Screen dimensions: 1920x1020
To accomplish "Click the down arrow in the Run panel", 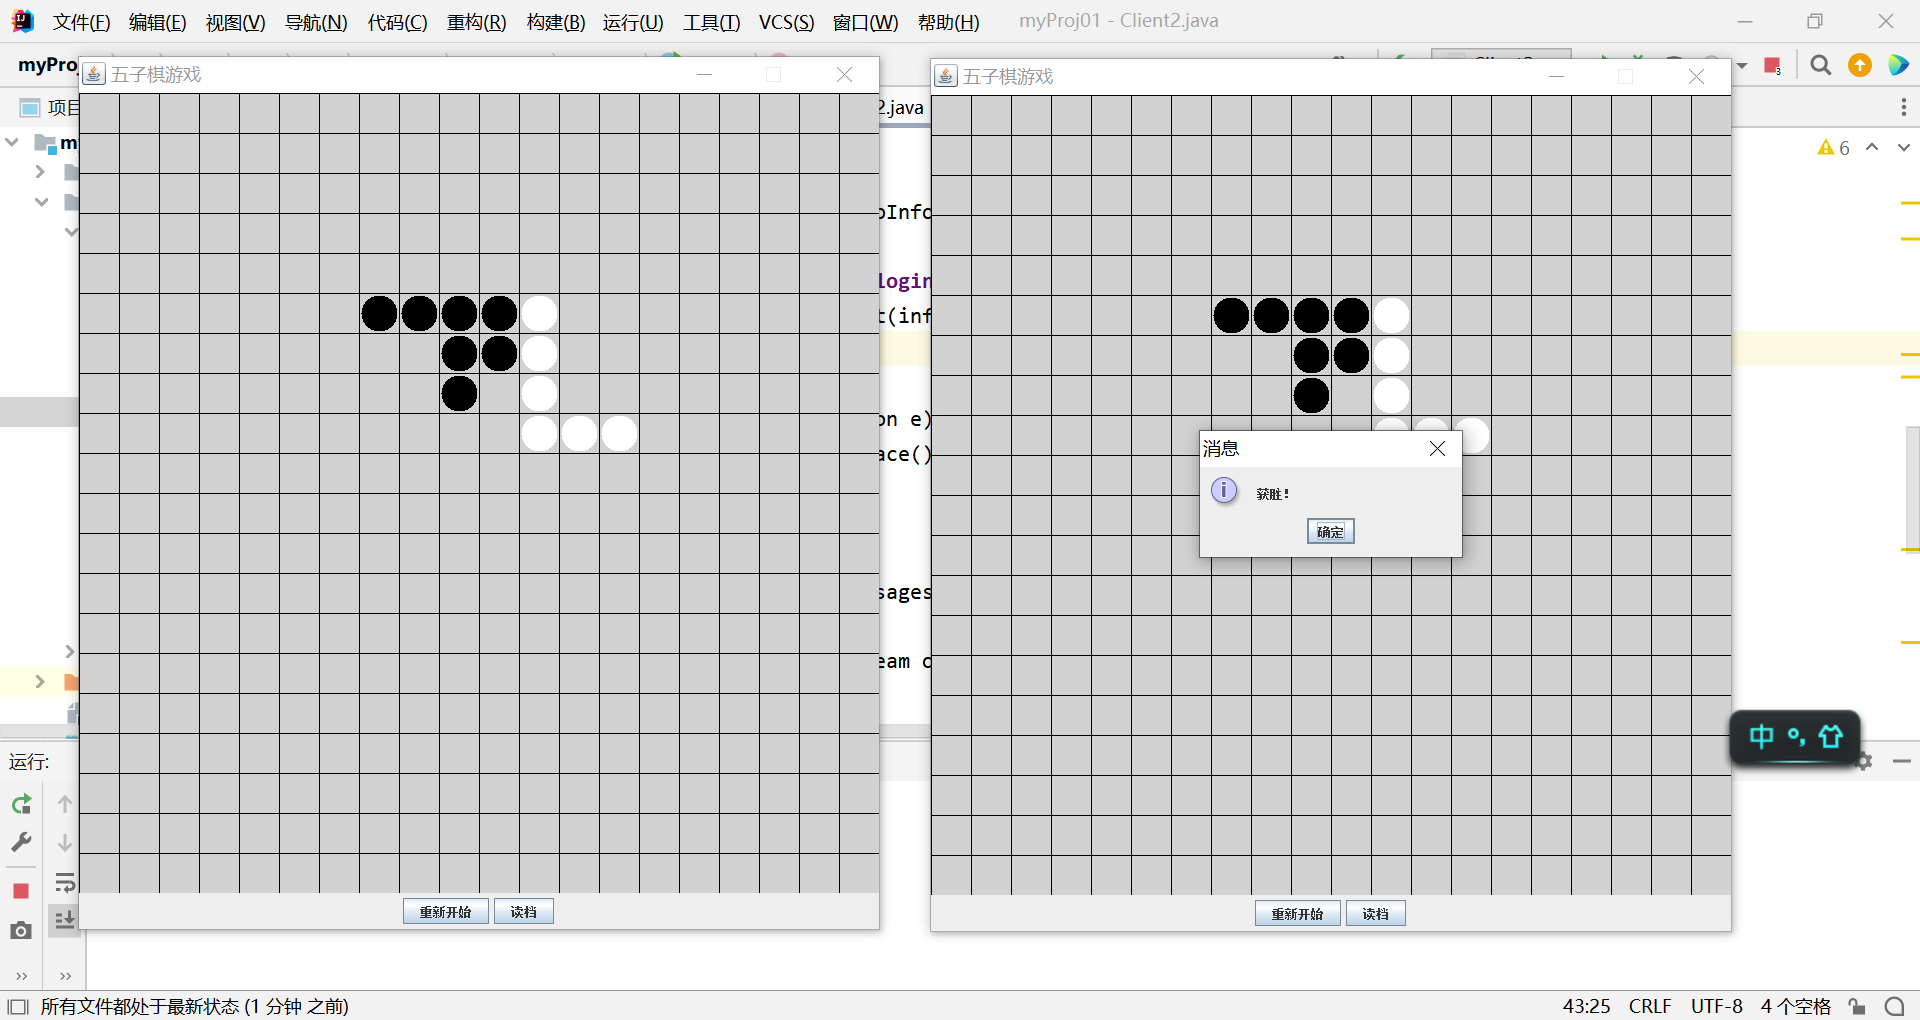I will point(65,842).
